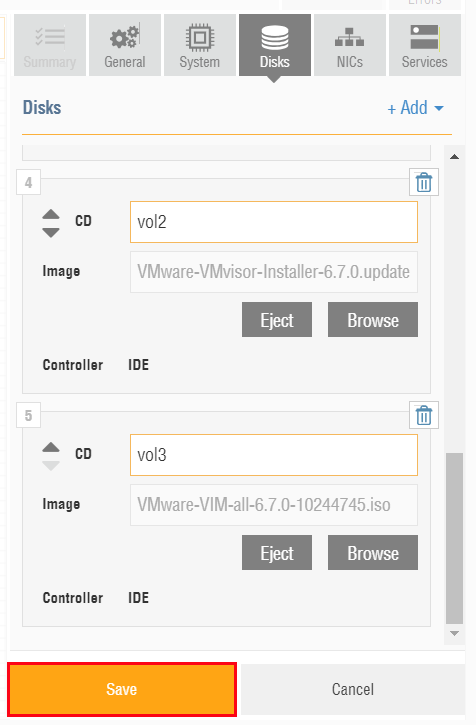Switch to the System tab

point(200,45)
